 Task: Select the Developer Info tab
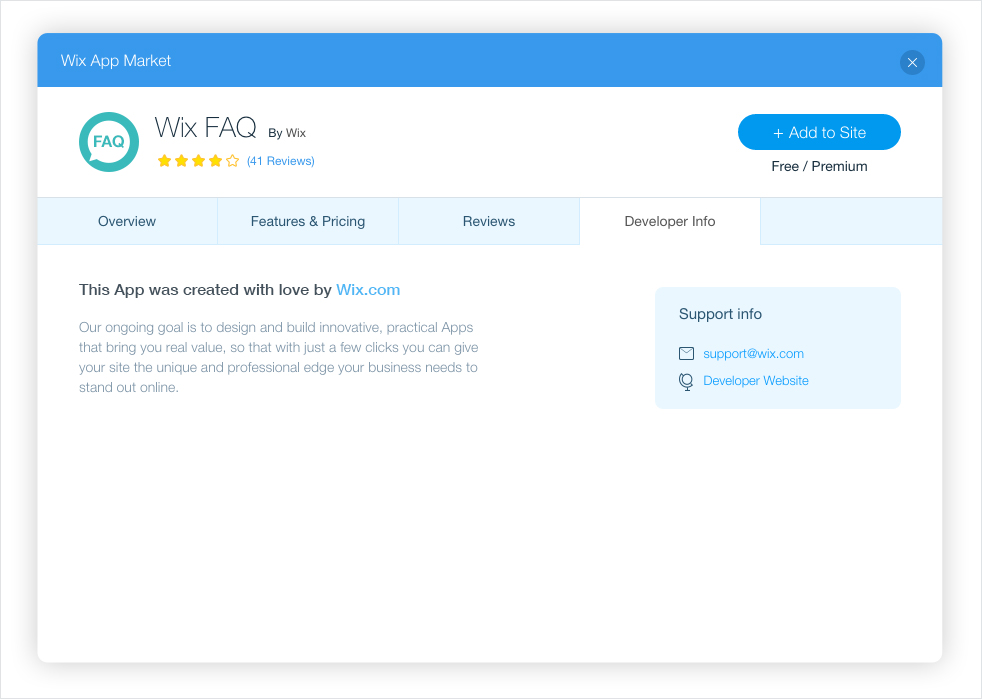coord(669,221)
